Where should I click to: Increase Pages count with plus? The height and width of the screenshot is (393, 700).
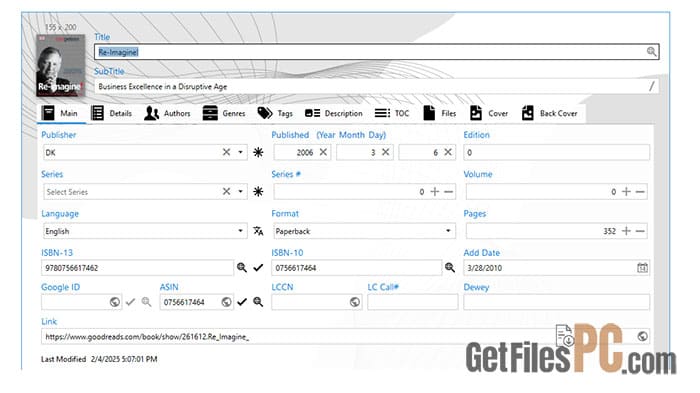coord(626,231)
